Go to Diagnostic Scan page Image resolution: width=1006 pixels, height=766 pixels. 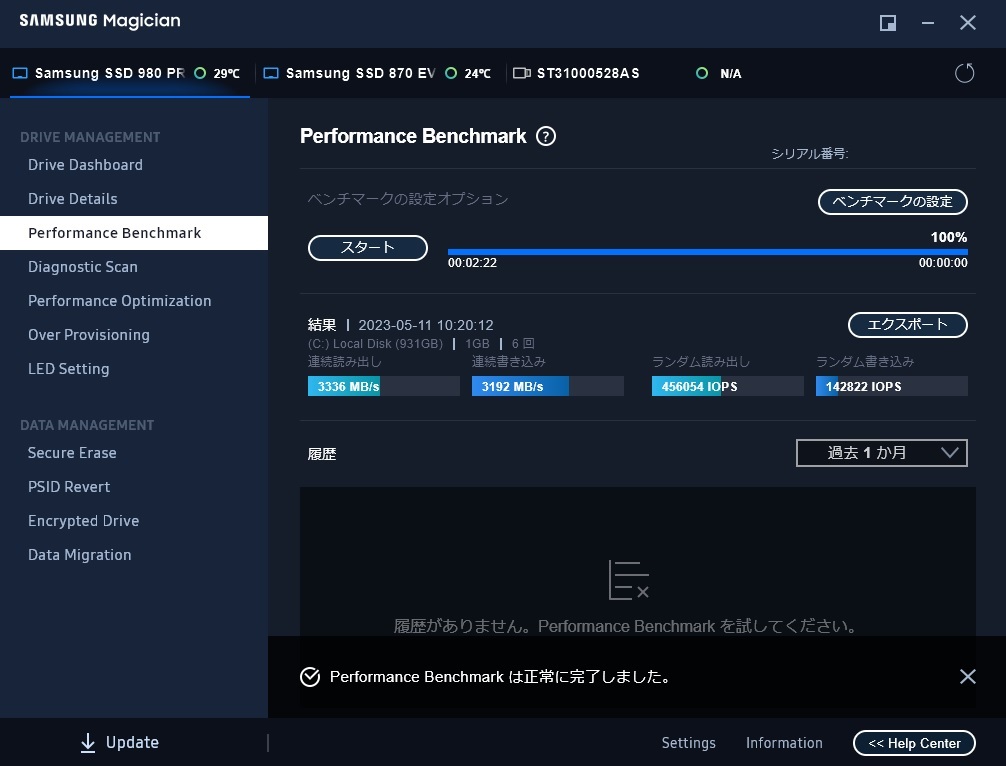pos(83,267)
